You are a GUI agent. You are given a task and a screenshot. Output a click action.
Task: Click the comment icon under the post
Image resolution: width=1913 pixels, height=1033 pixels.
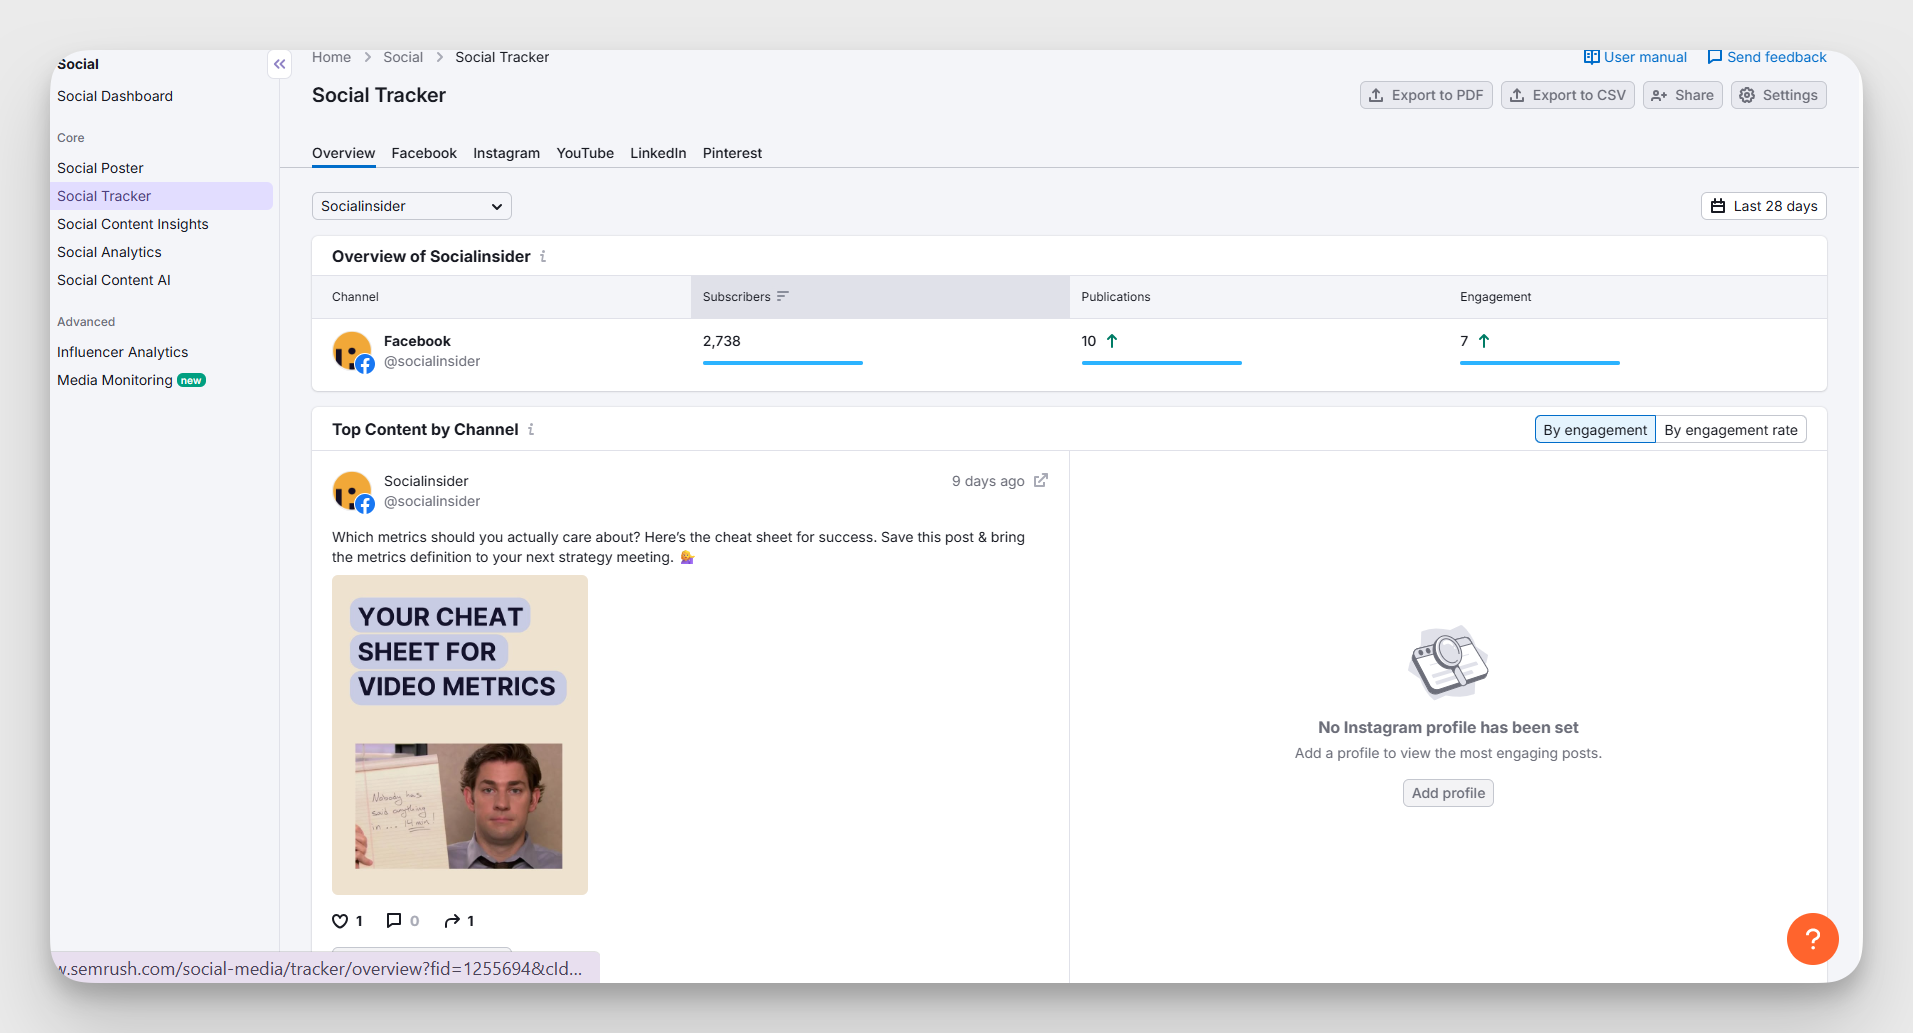tap(394, 921)
